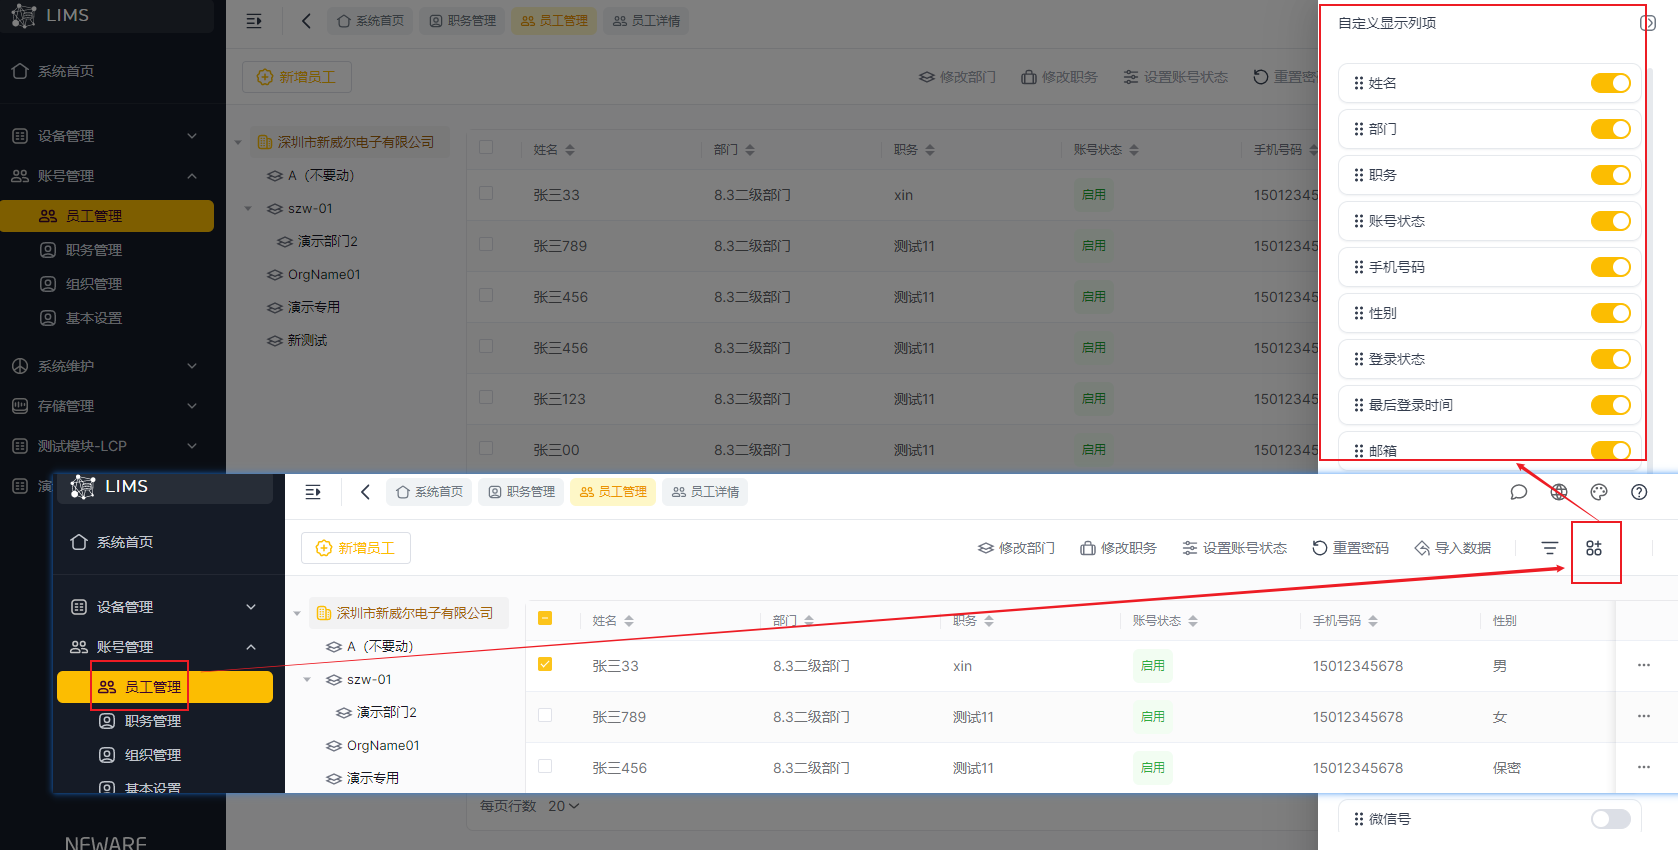Turn off the 账号状态 column switch

tap(1610, 221)
